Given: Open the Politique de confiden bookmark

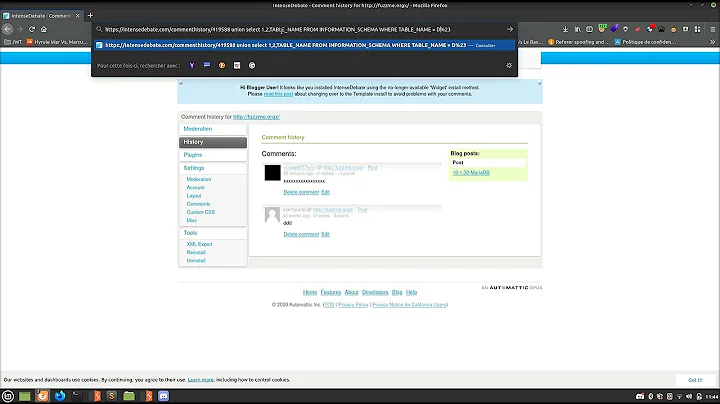Looking at the screenshot, I should (x=646, y=42).
